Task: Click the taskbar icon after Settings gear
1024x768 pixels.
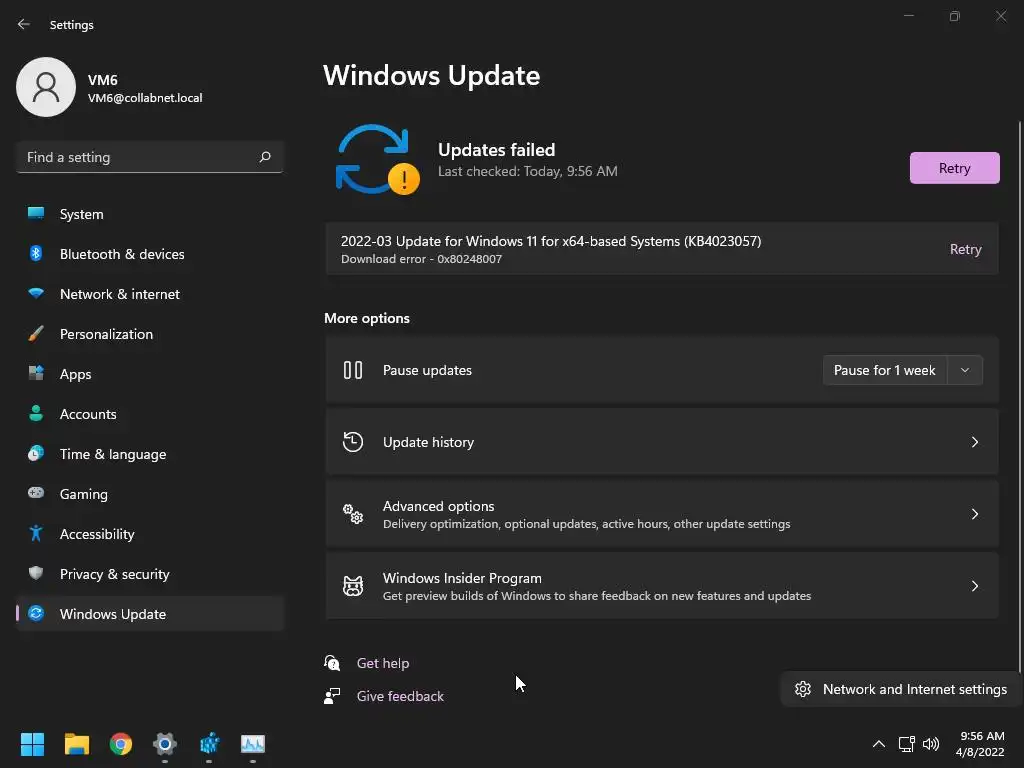Action: 209,744
